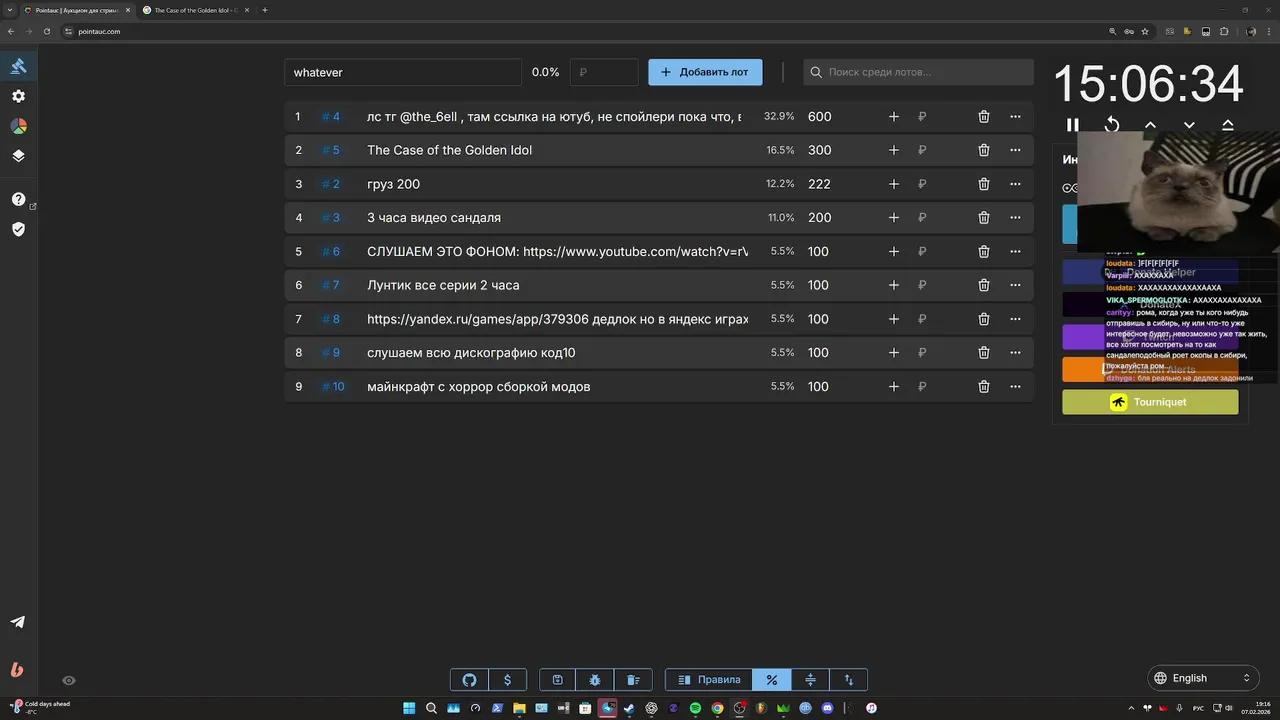The image size is (1280, 720).
Task: Delete the first lot with 600 amount
Action: click(x=984, y=117)
